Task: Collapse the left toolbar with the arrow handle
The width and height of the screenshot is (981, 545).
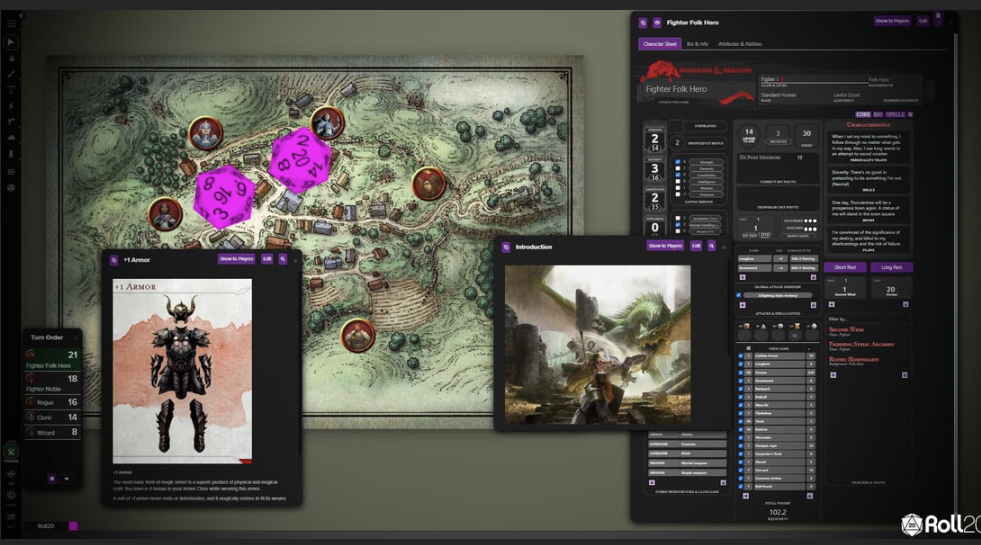Action: pyautogui.click(x=21, y=15)
